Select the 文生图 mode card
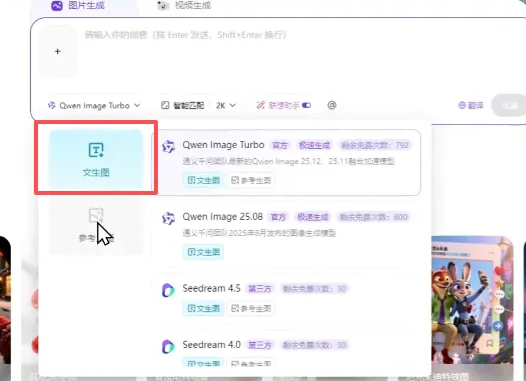This screenshot has height=381, width=526. click(96, 159)
